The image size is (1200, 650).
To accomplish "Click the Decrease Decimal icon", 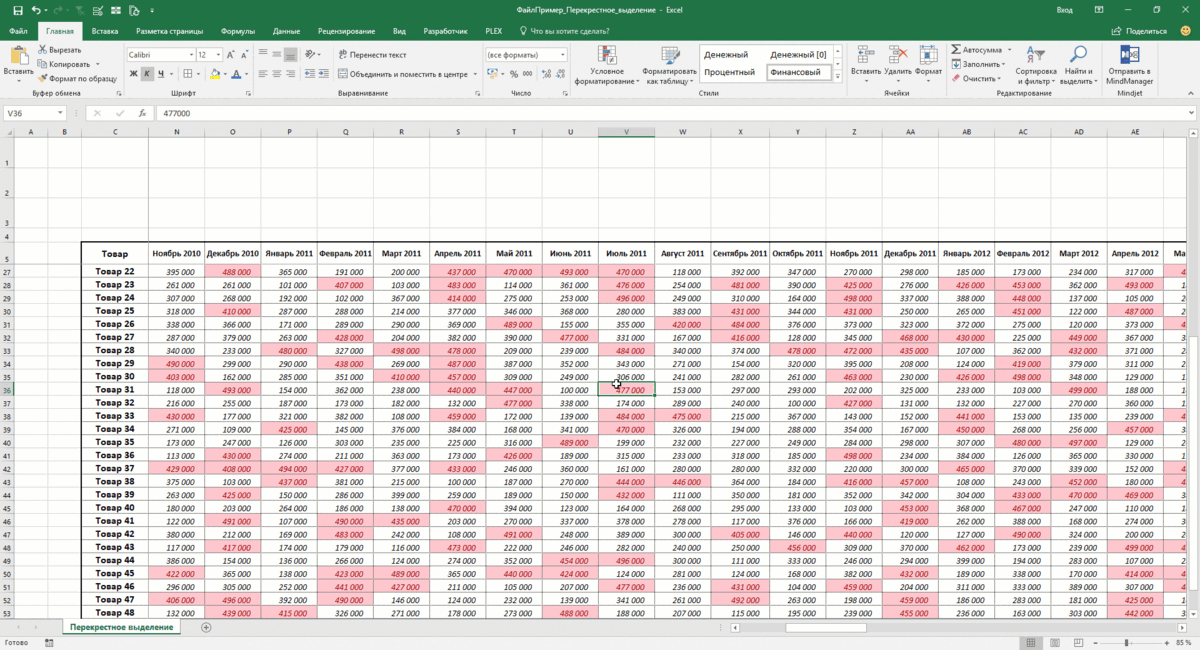I will (561, 74).
